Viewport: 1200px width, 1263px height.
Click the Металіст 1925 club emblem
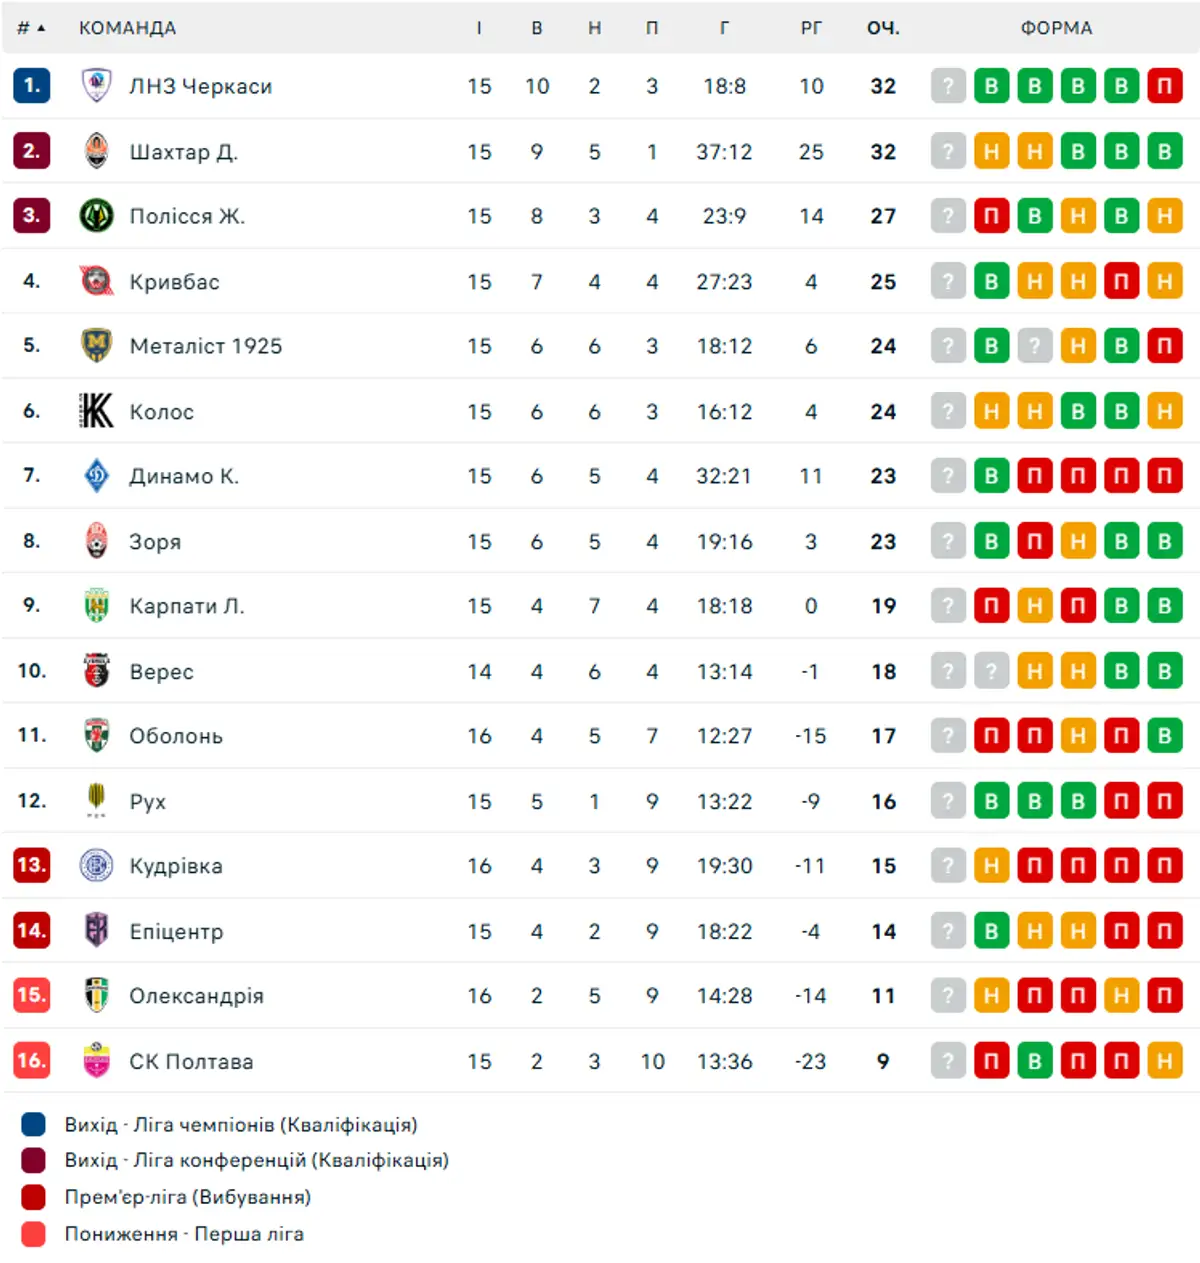point(96,346)
